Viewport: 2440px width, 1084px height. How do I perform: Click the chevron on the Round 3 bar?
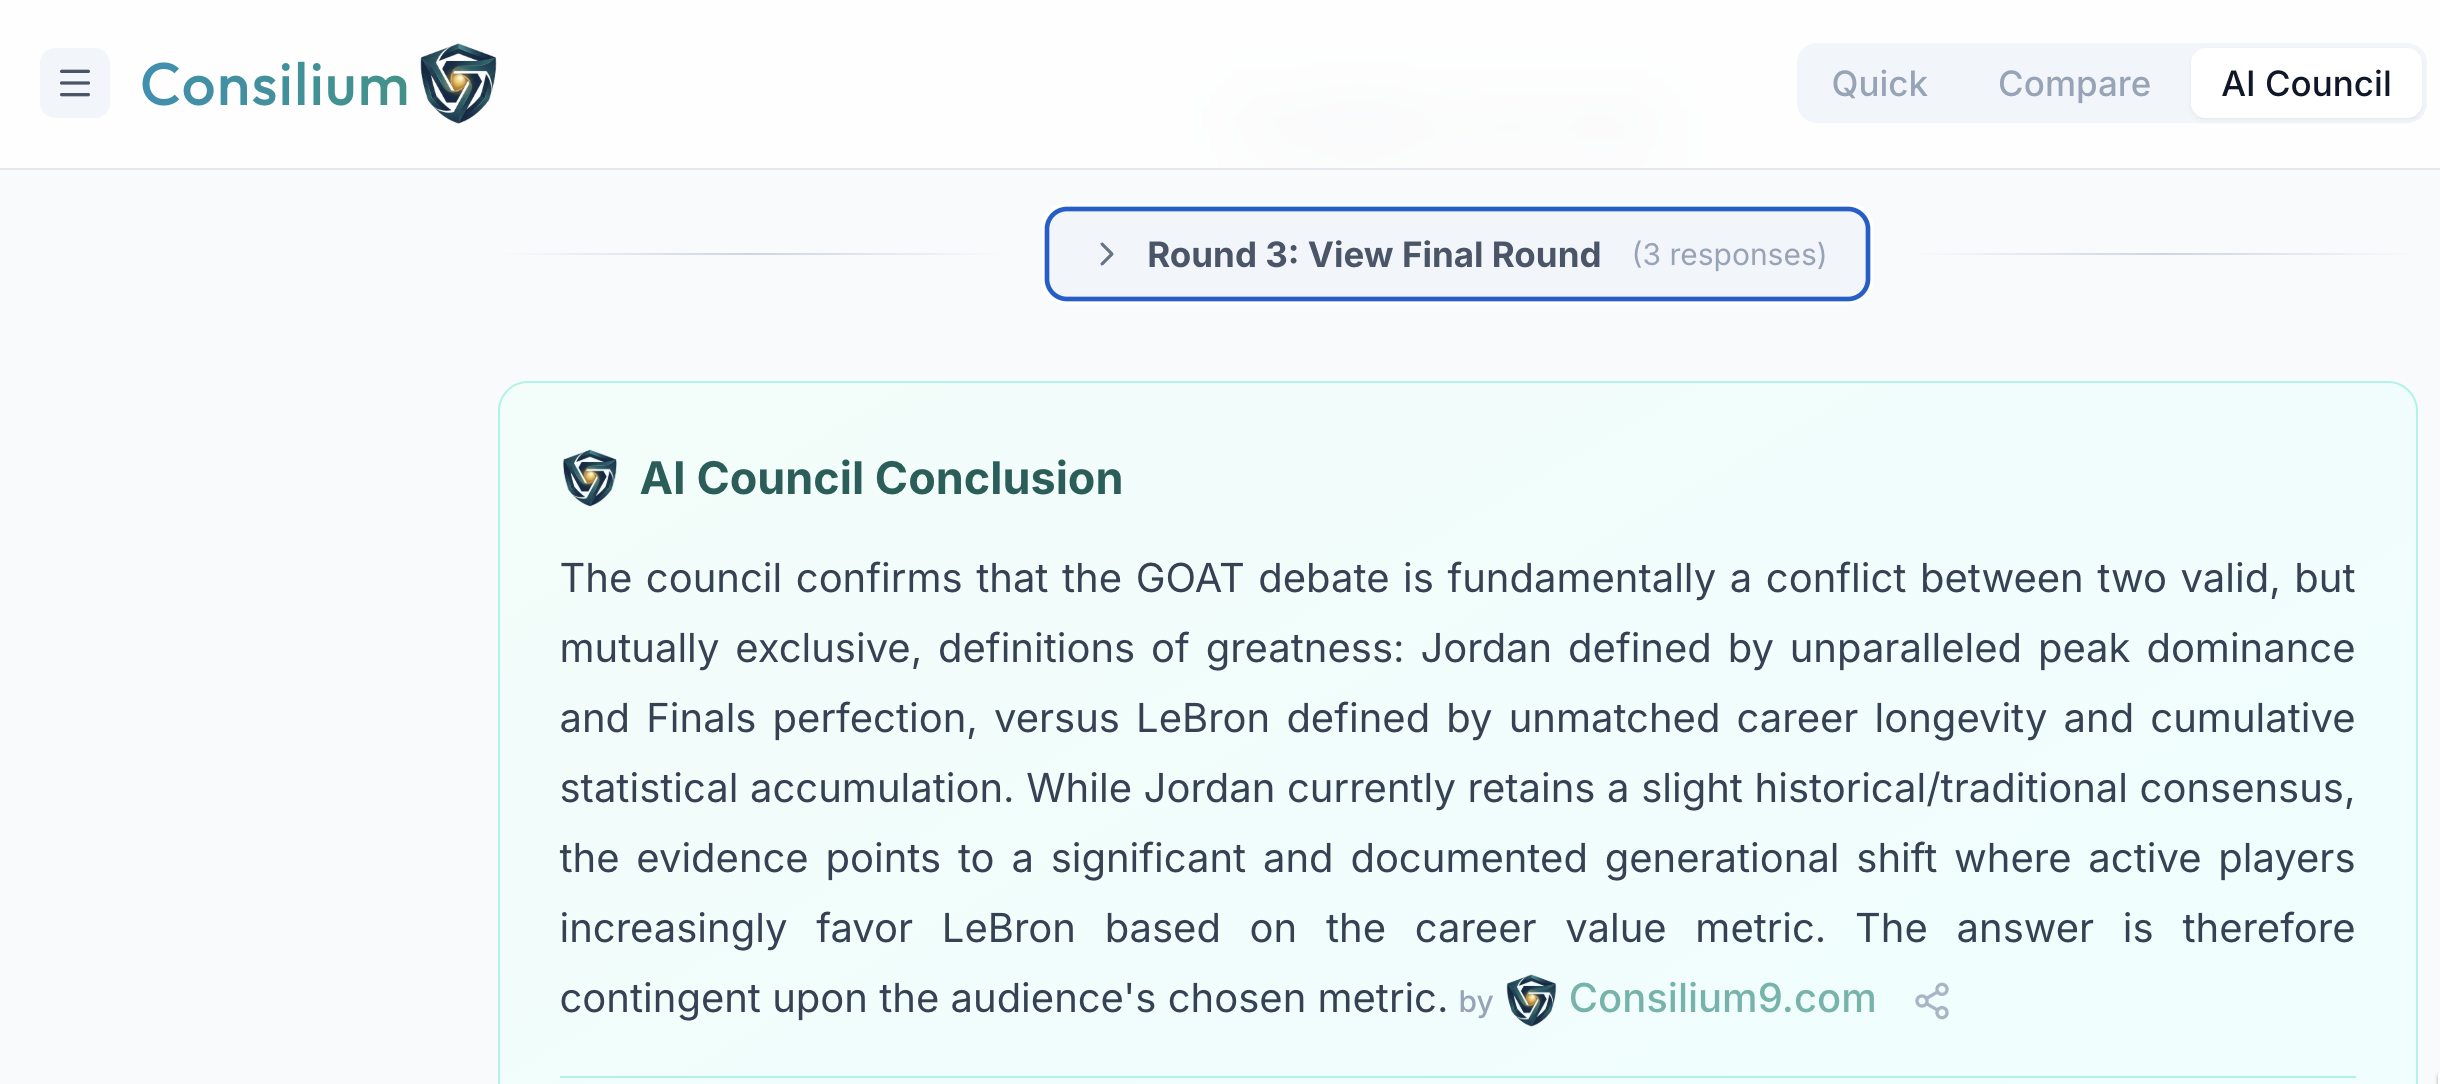click(1107, 255)
